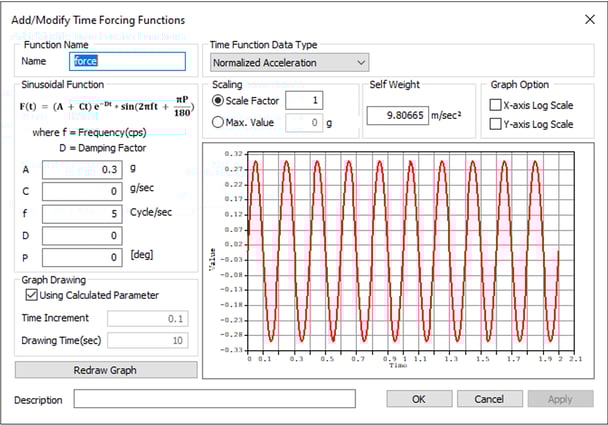Image resolution: width=608 pixels, height=425 pixels.
Task: Select the Max. Value radio button
Action: click(x=220, y=123)
